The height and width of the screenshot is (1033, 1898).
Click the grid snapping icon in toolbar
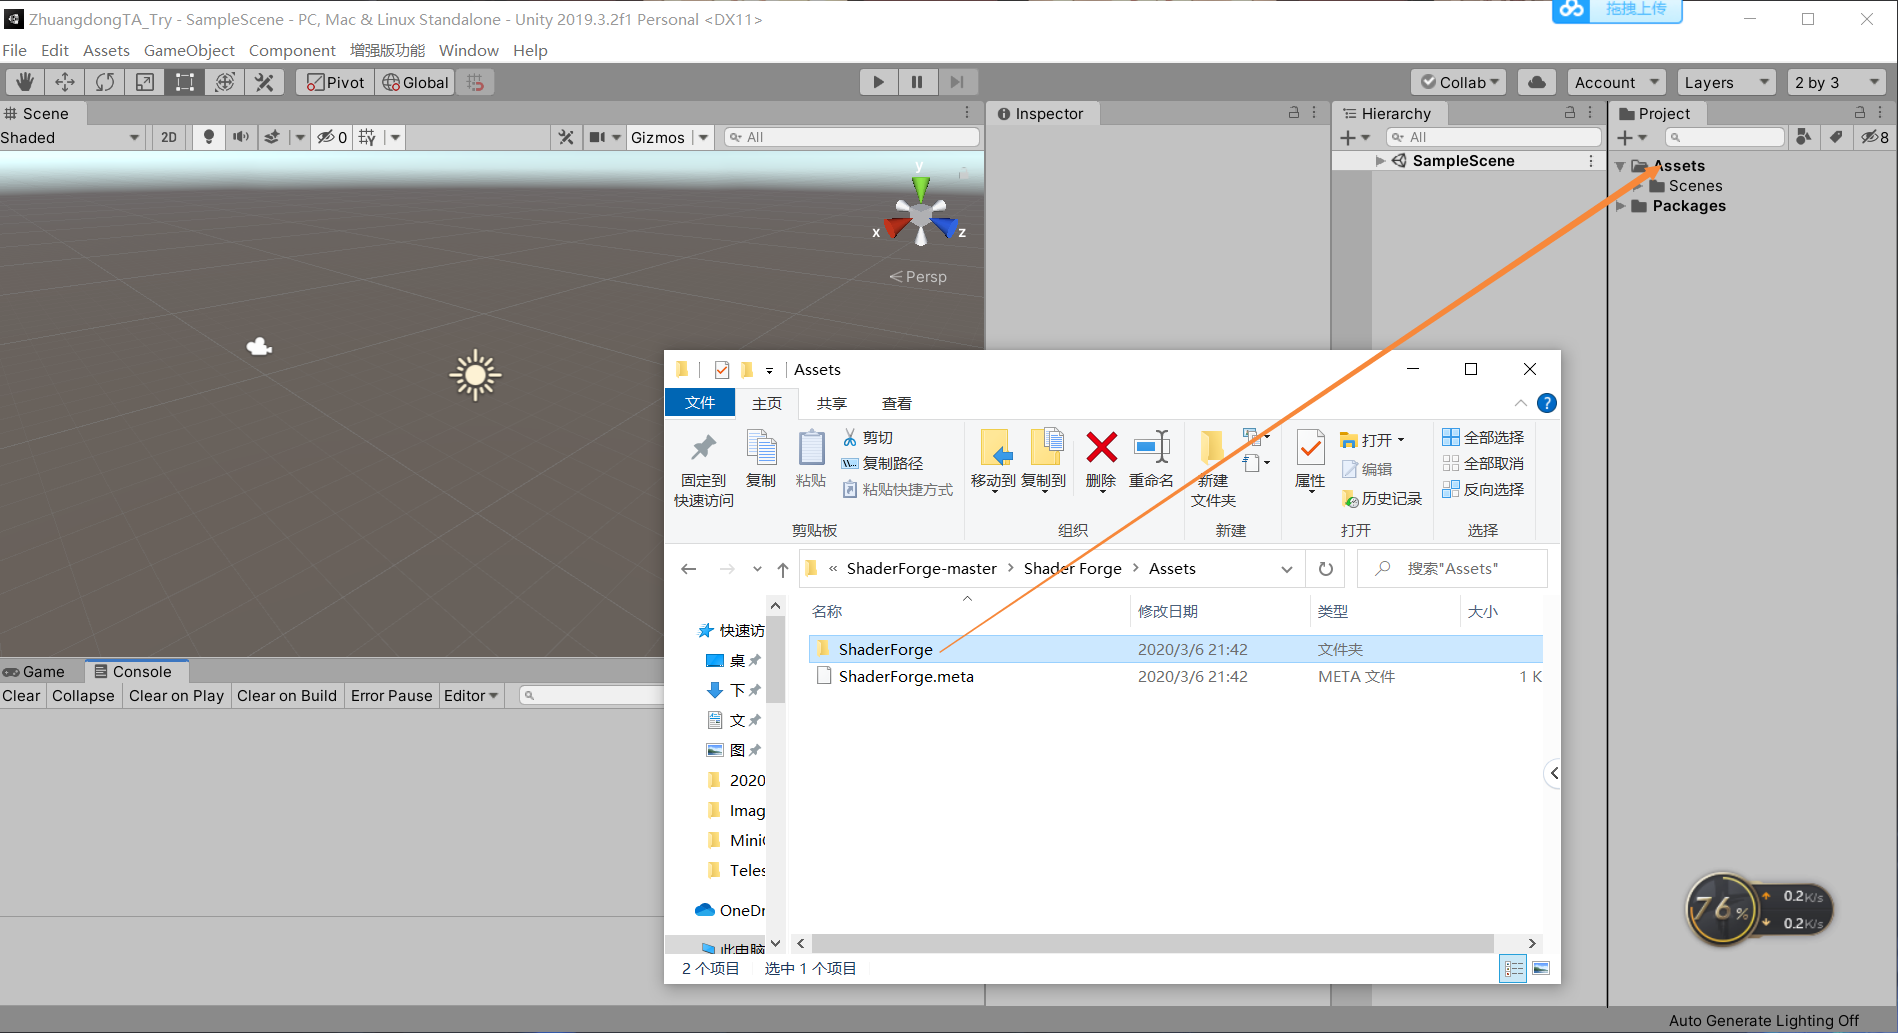476,82
